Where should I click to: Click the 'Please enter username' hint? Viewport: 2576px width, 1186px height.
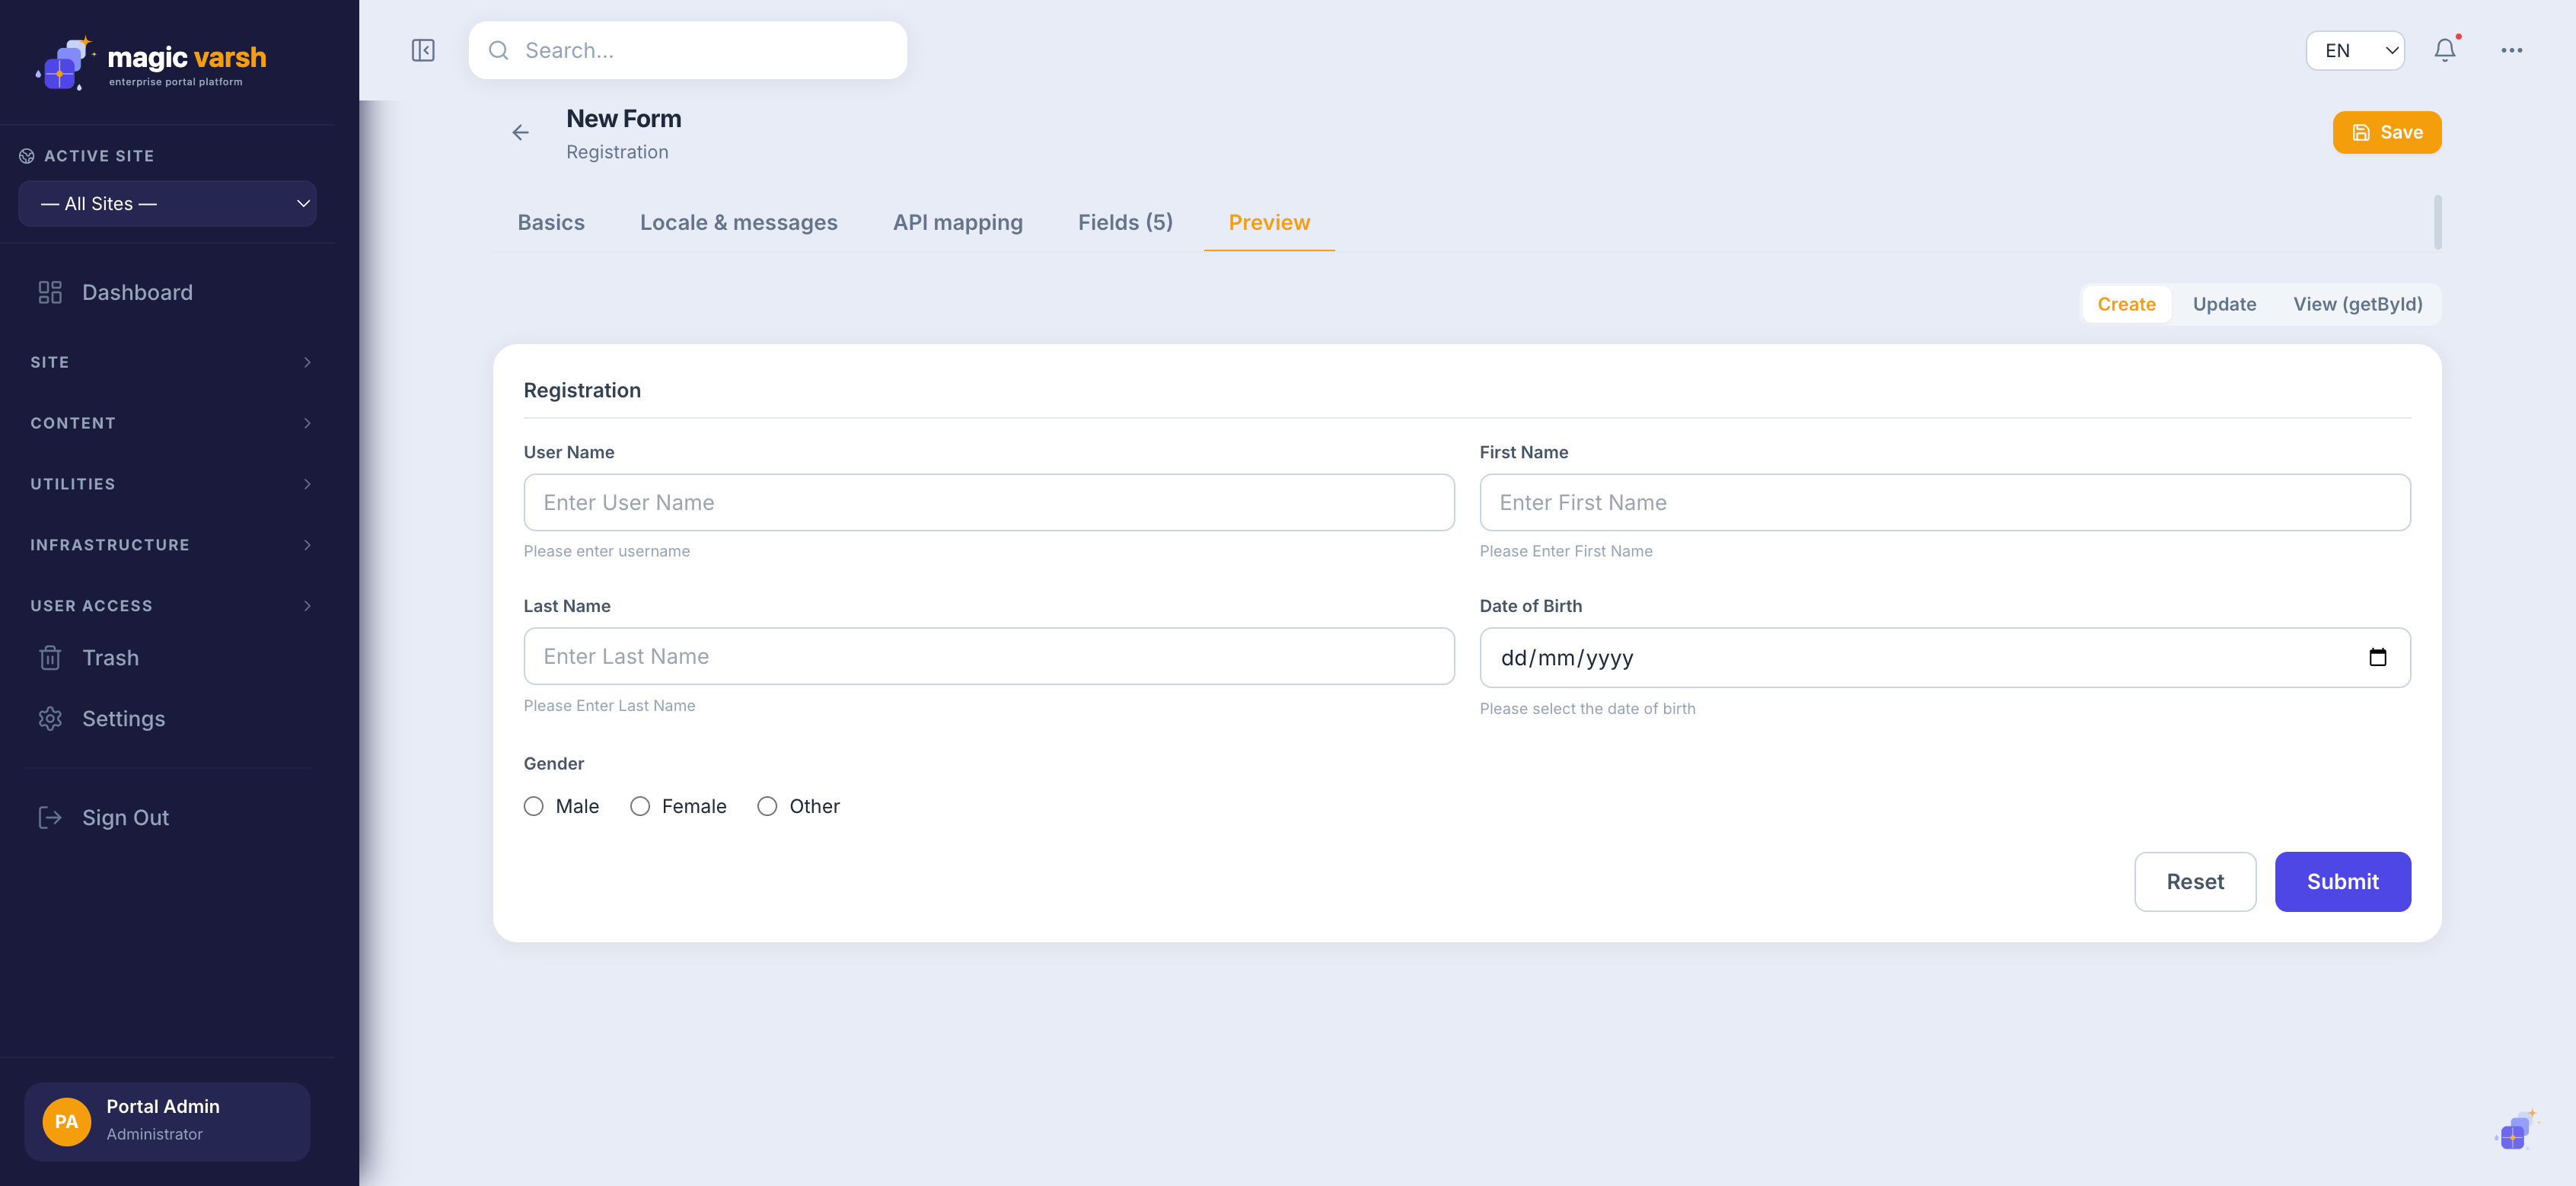pyautogui.click(x=607, y=551)
